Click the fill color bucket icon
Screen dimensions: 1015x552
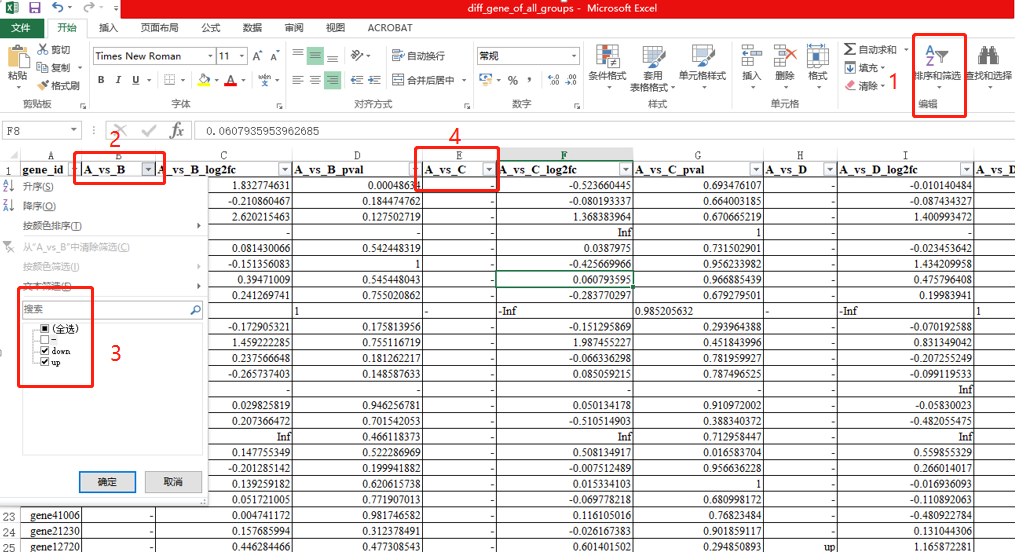click(204, 80)
